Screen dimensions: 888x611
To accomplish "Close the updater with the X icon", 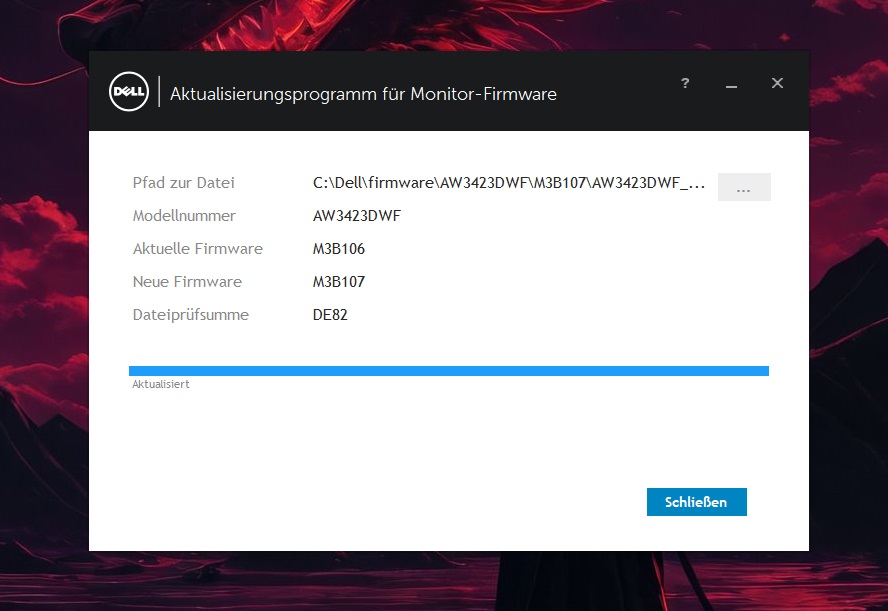I will pyautogui.click(x=777, y=83).
